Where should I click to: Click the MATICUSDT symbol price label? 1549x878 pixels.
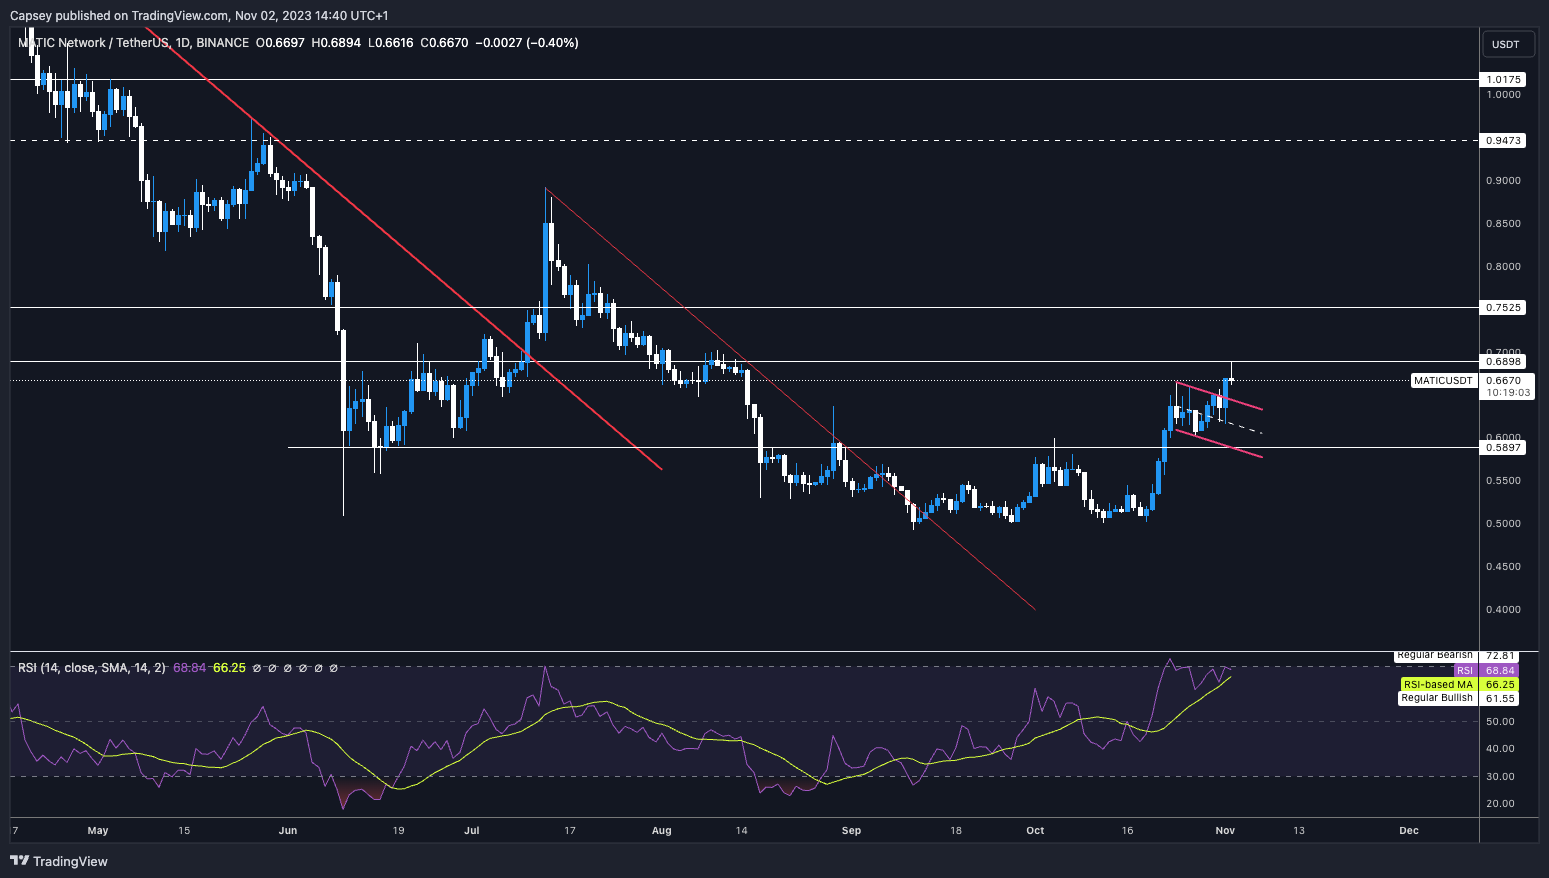click(x=1443, y=381)
